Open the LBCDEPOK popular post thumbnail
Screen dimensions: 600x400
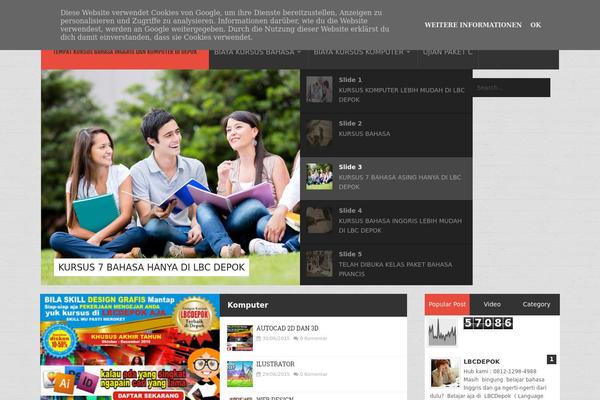coord(445,373)
